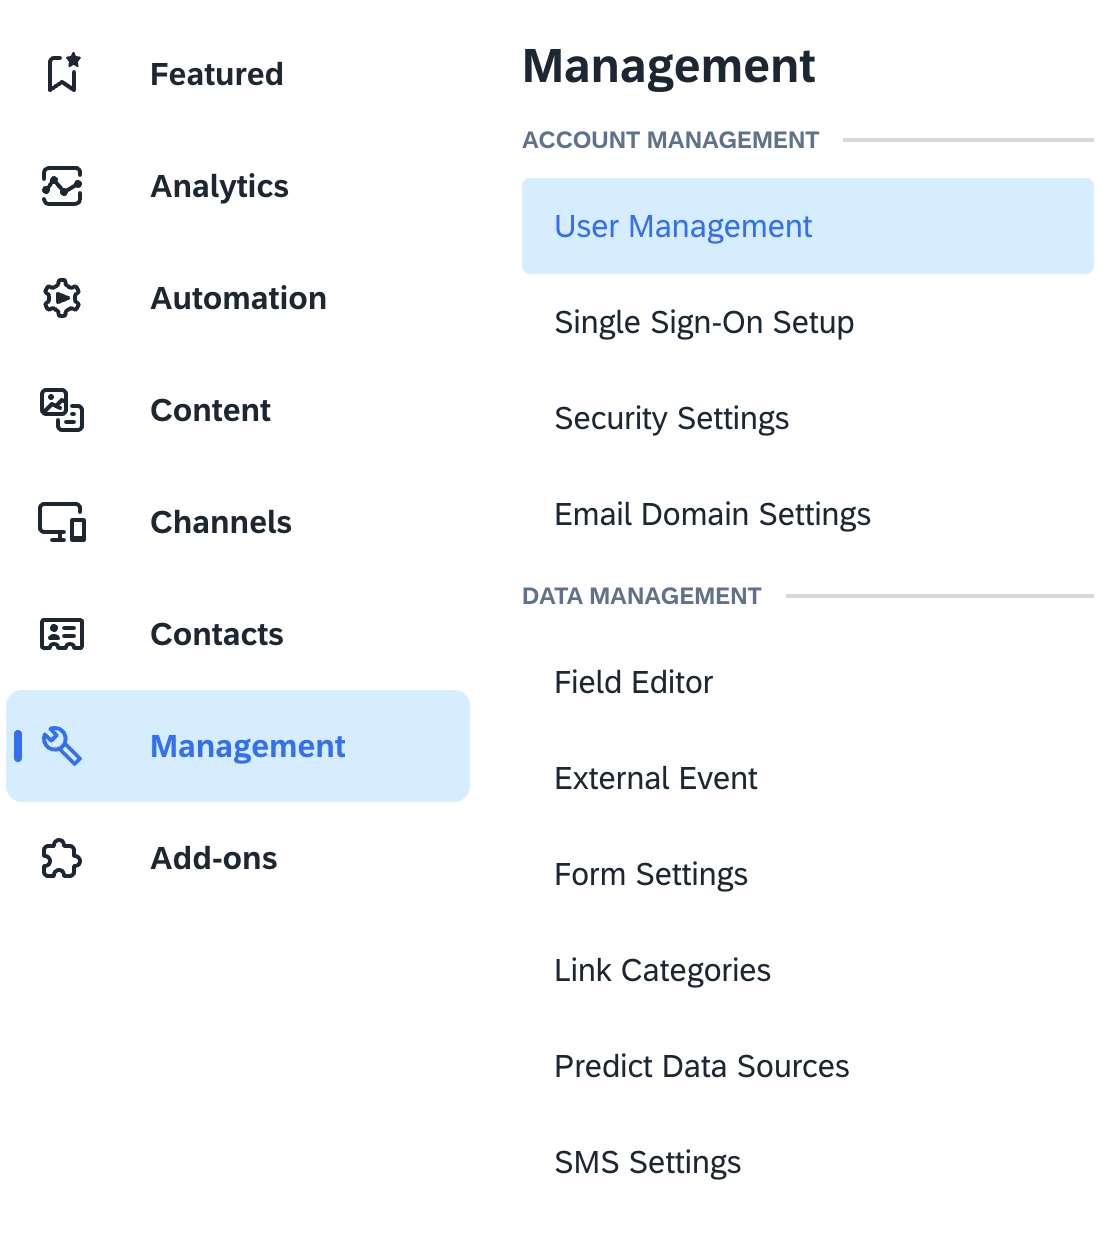Select the Channels menu entry

221,522
